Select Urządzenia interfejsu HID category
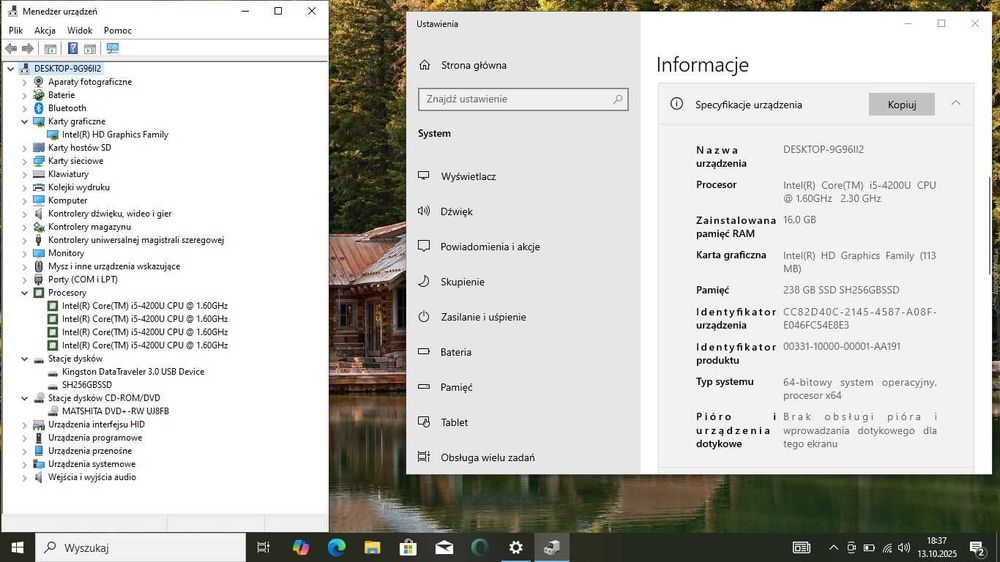The image size is (1000, 562). [96, 424]
